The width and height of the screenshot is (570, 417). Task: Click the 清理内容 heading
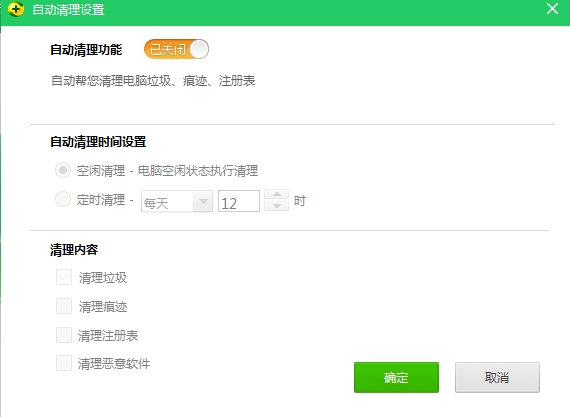pyautogui.click(x=74, y=249)
